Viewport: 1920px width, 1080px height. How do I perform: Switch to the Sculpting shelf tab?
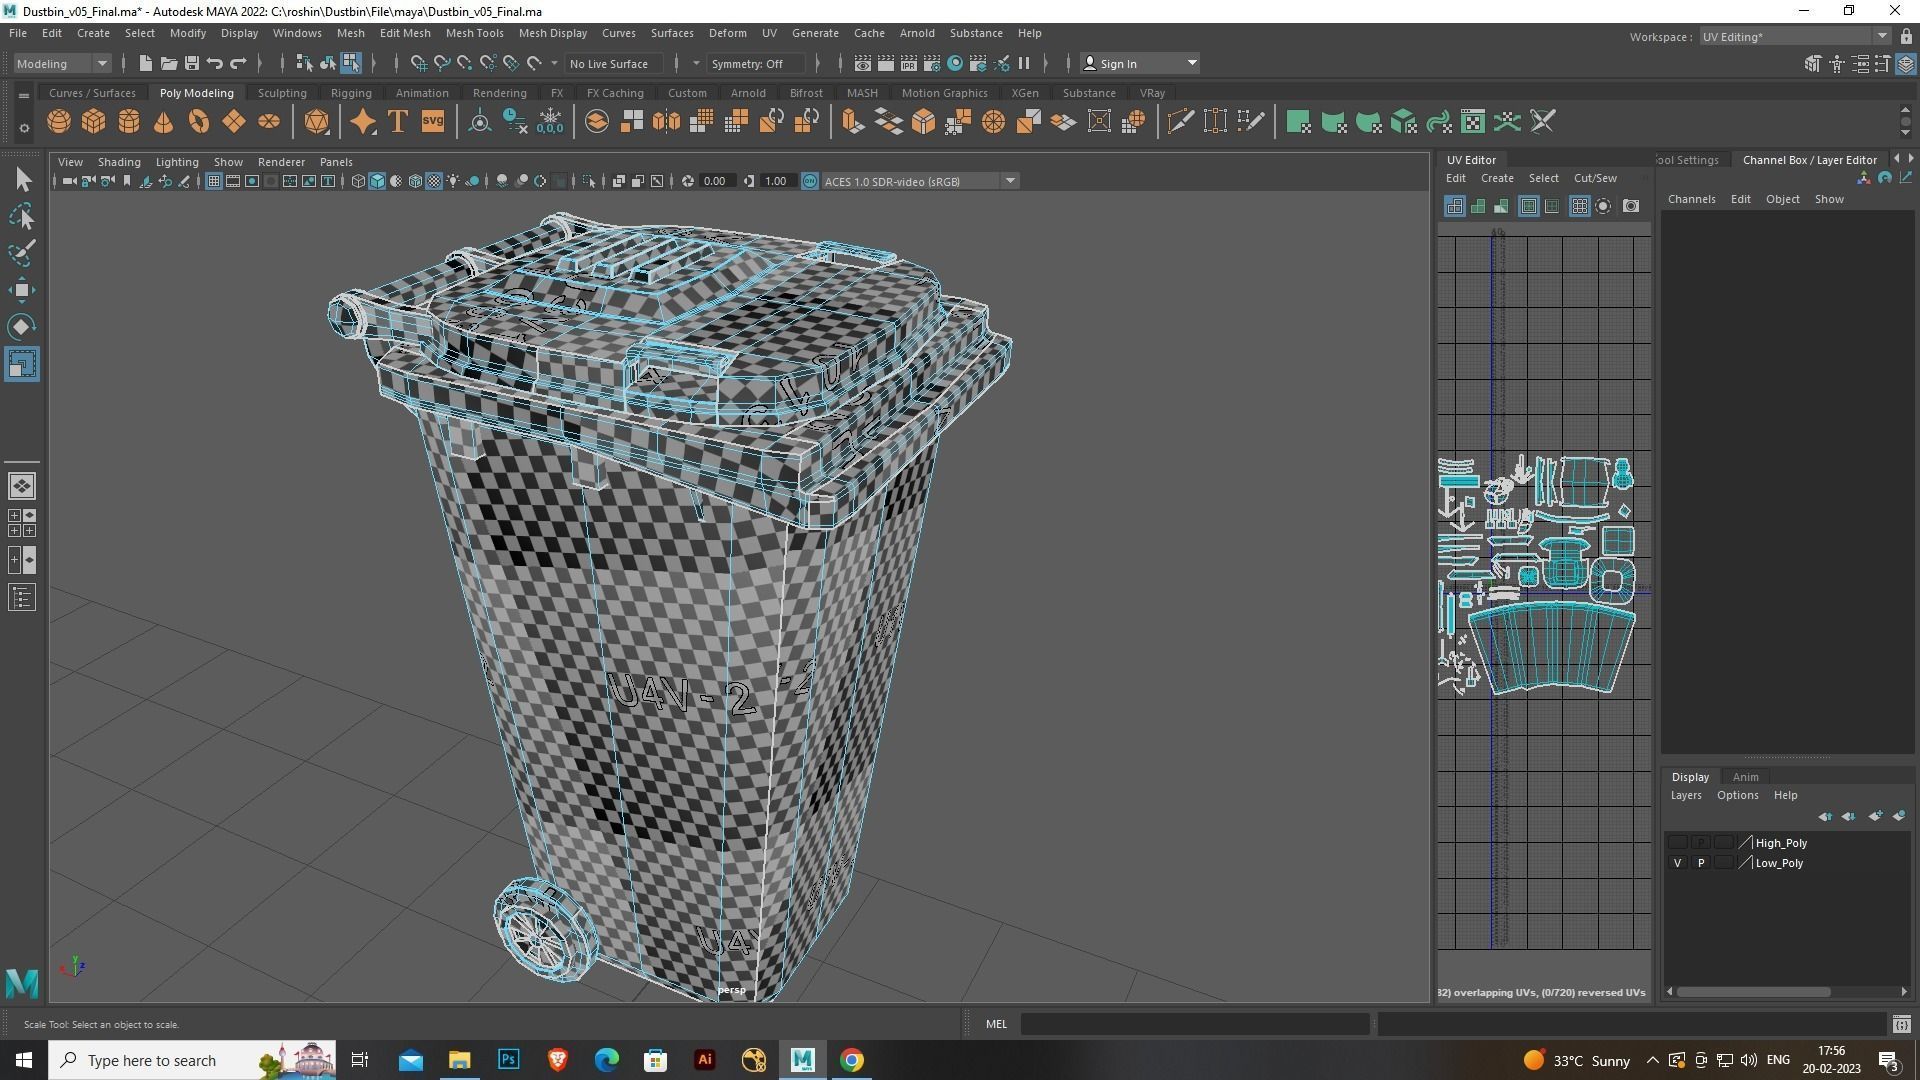(282, 93)
